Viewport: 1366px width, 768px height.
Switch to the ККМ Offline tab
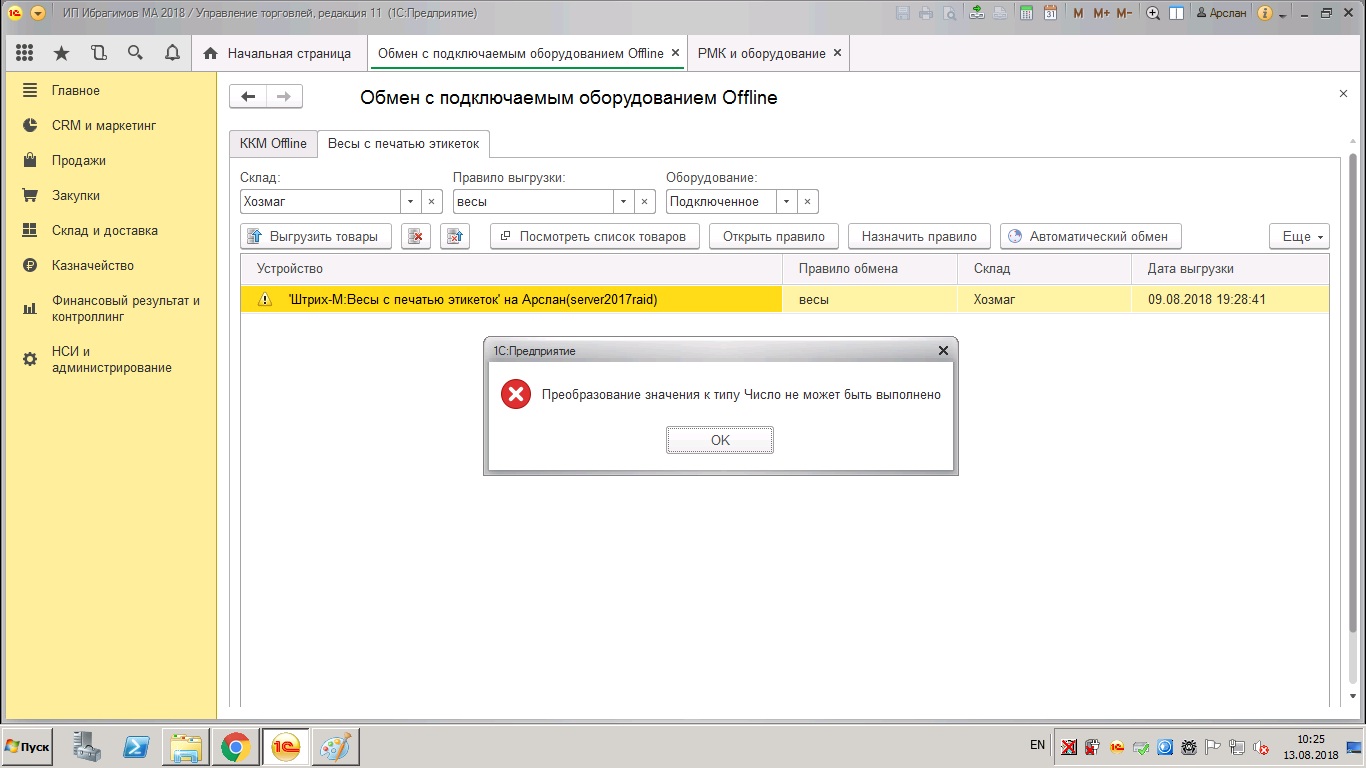pyautogui.click(x=273, y=143)
